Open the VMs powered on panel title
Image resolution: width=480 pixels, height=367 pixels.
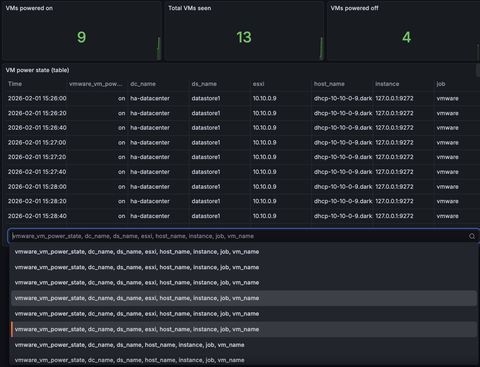(29, 8)
